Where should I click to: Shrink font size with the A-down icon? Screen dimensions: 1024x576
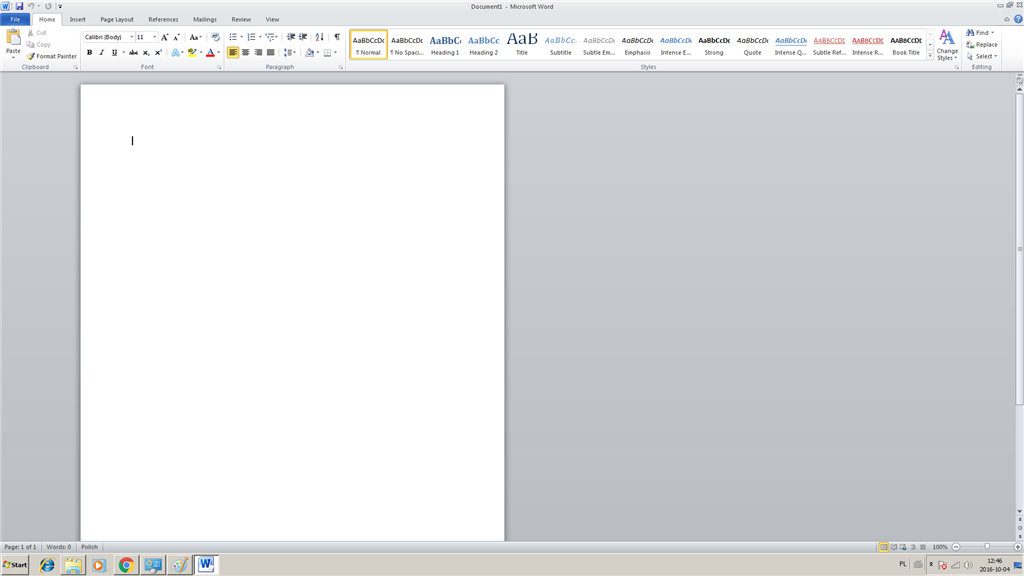coord(176,37)
